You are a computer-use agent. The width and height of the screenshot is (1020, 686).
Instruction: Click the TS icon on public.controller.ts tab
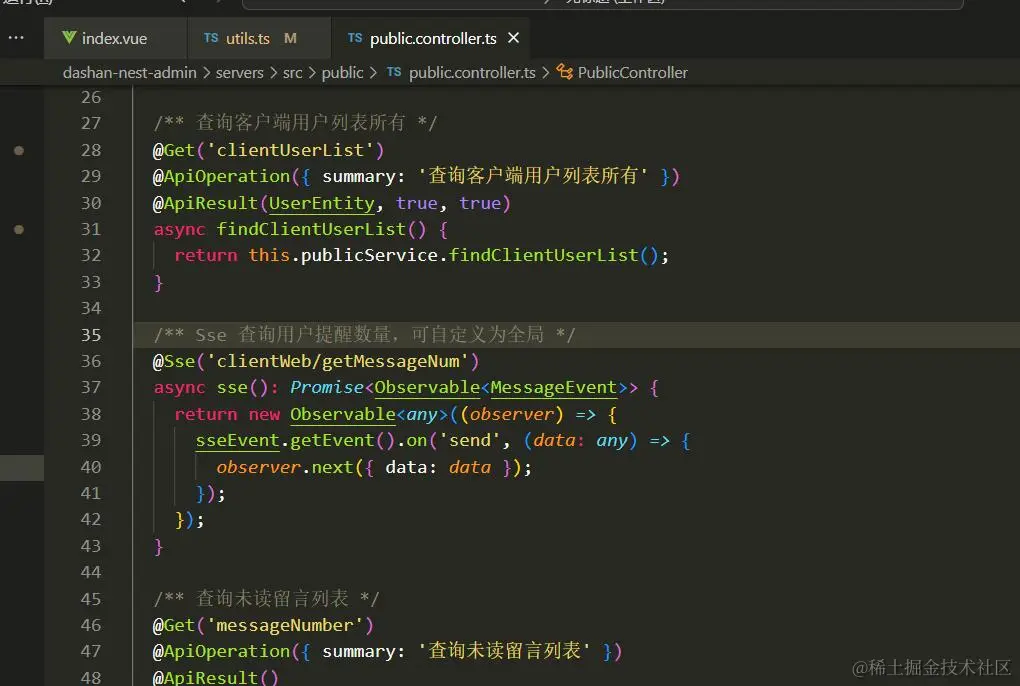355,38
